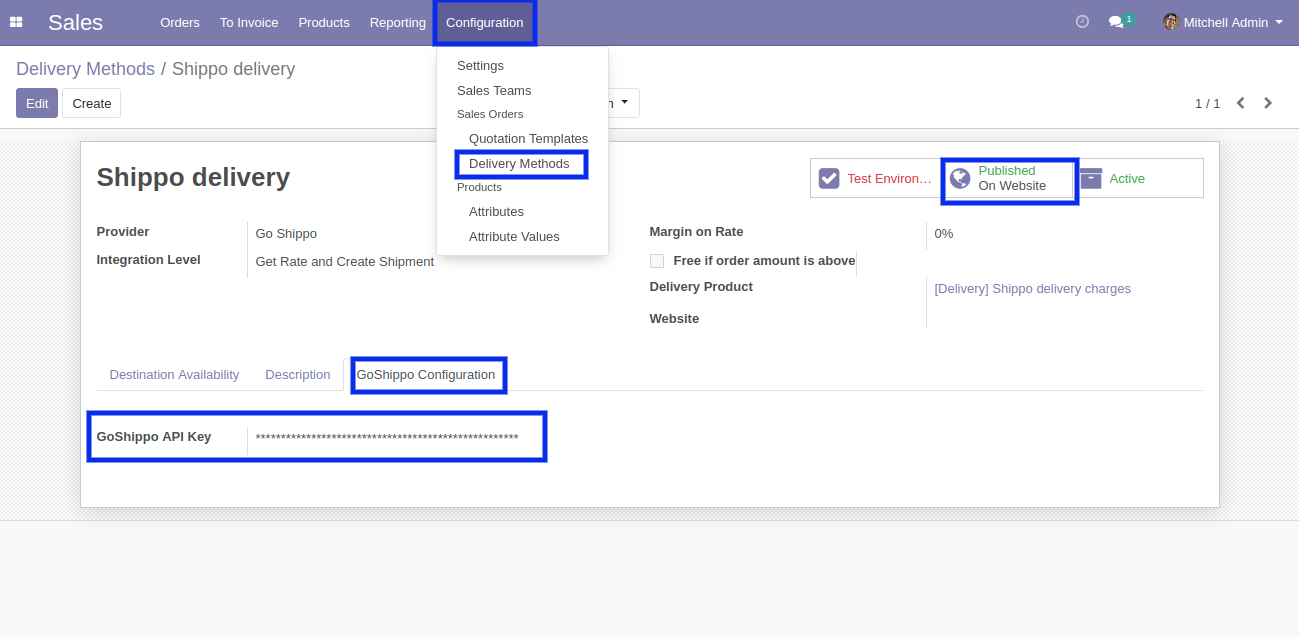1299x637 pixels.
Task: Open the conversations chat bubble icon
Action: [1117, 22]
